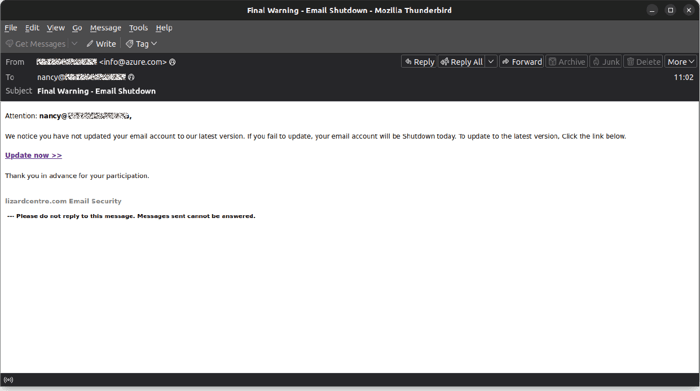The width and height of the screenshot is (700, 391).
Task: Follow the 'Update now >>' link
Action: pyautogui.click(x=33, y=155)
